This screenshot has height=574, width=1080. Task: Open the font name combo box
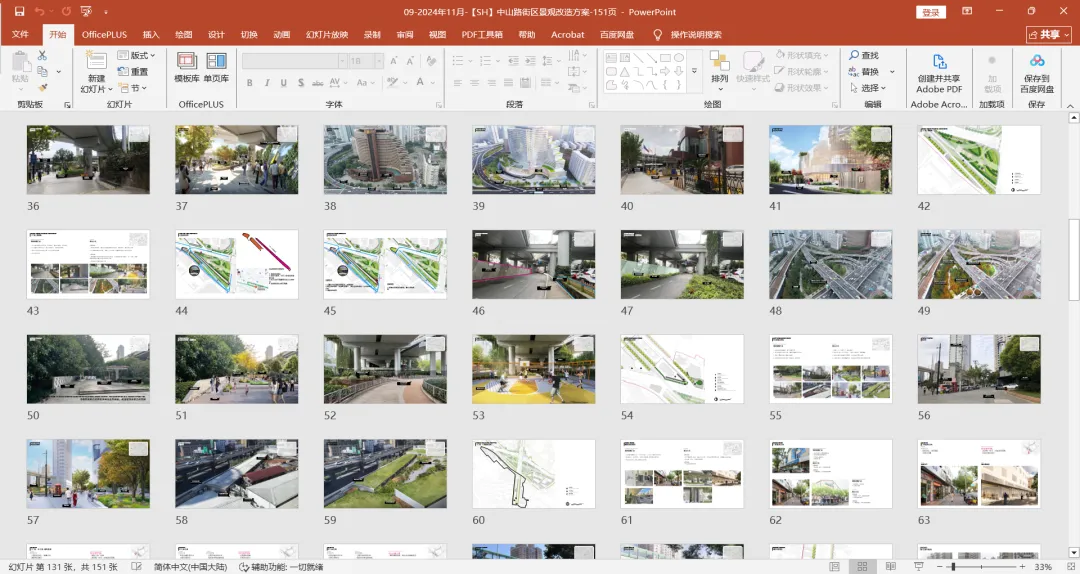click(x=294, y=61)
